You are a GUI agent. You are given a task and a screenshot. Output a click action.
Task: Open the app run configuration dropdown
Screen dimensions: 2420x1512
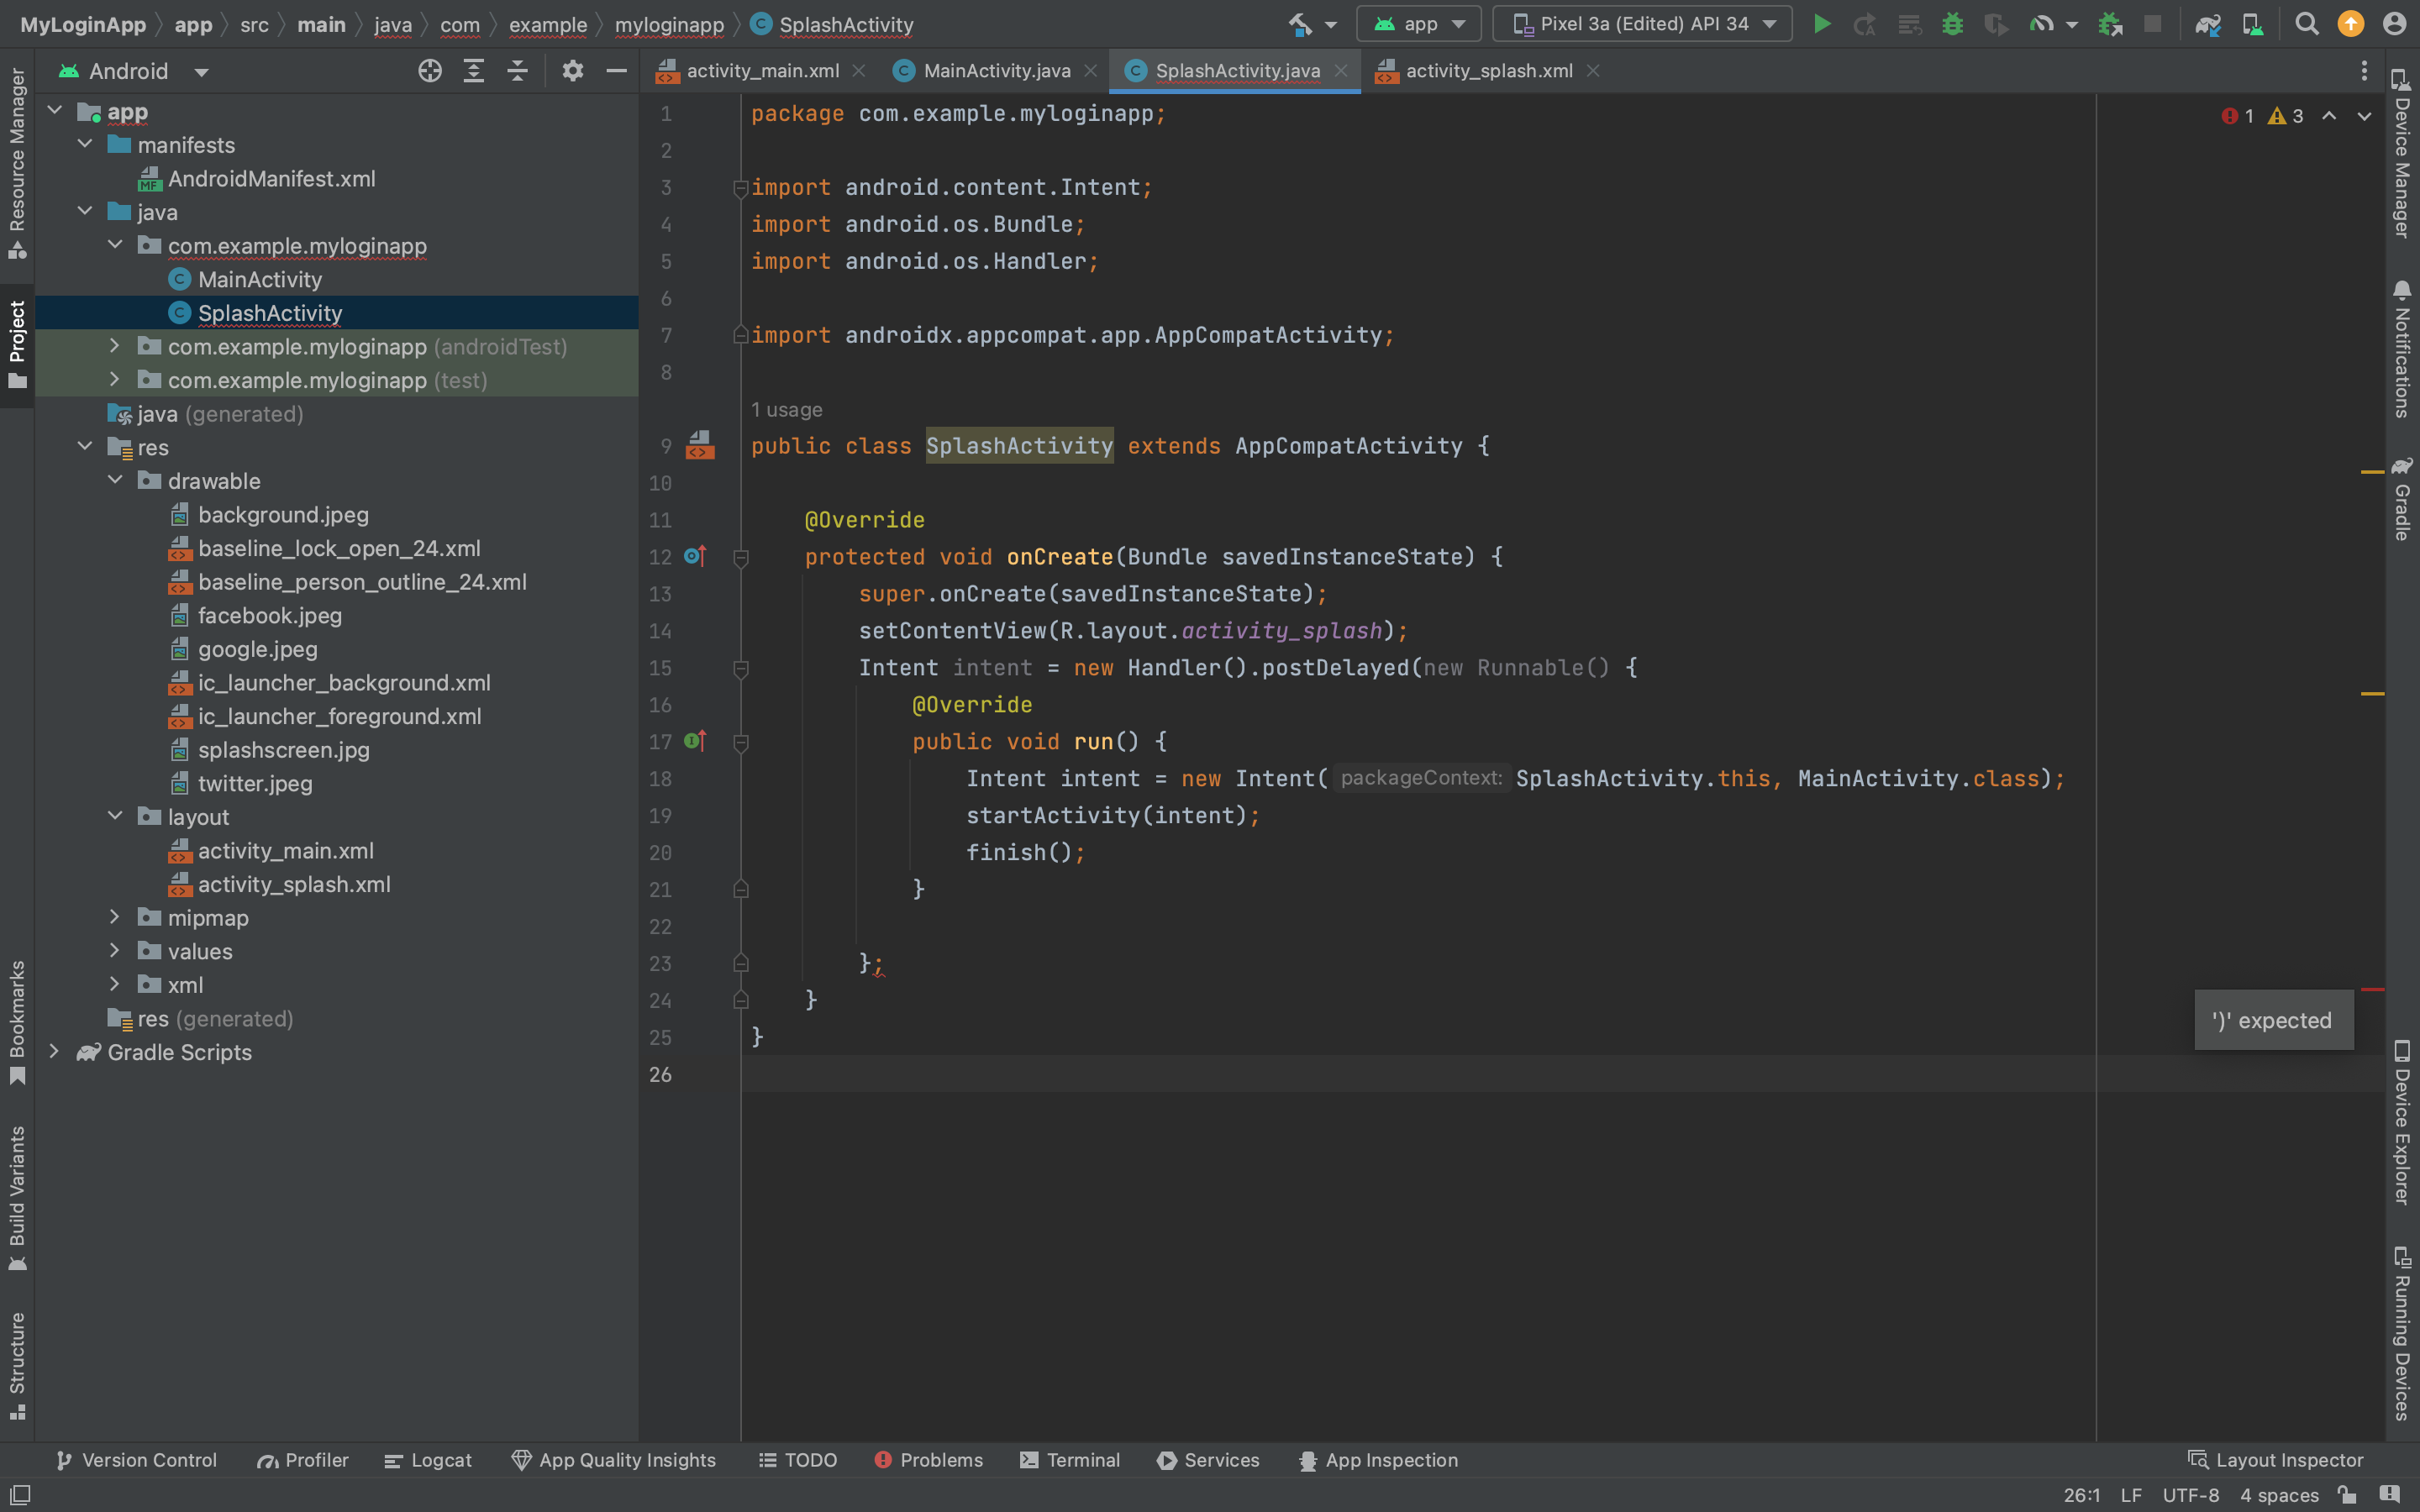[1418, 24]
